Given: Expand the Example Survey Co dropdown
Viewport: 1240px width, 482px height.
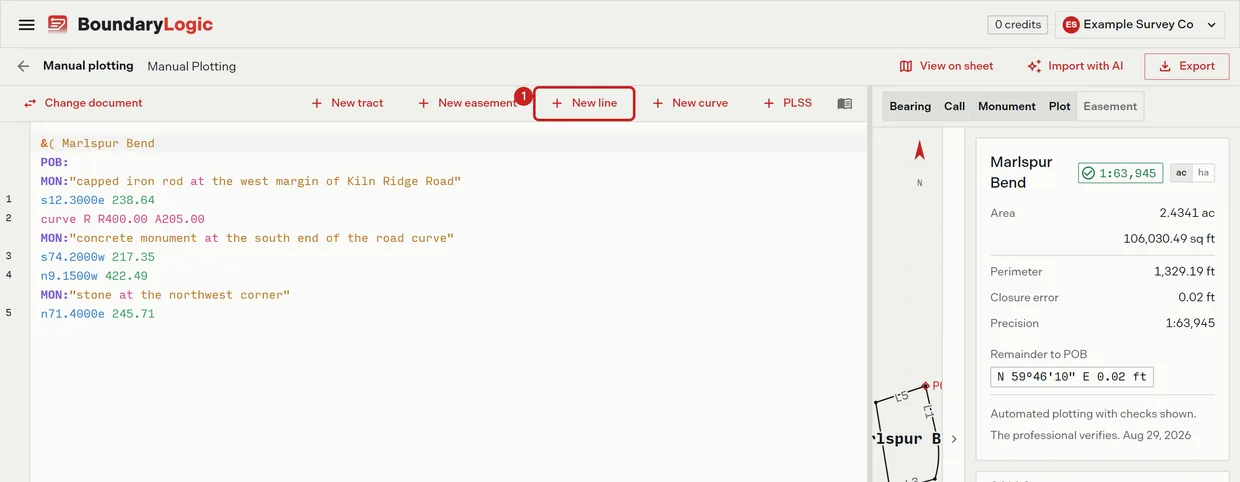Looking at the screenshot, I should click(1140, 25).
